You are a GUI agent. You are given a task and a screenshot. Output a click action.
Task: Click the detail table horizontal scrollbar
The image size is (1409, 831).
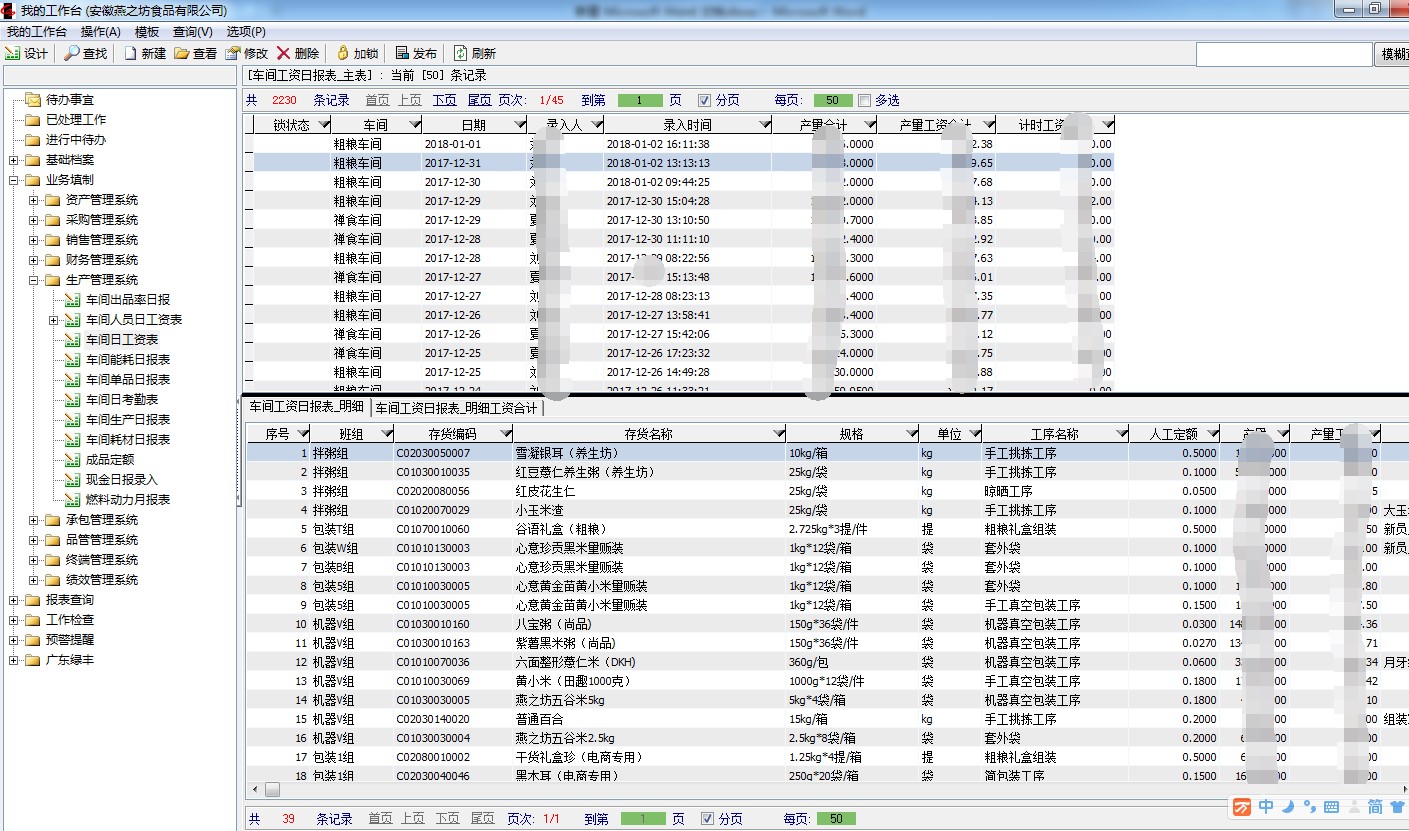pos(700,790)
